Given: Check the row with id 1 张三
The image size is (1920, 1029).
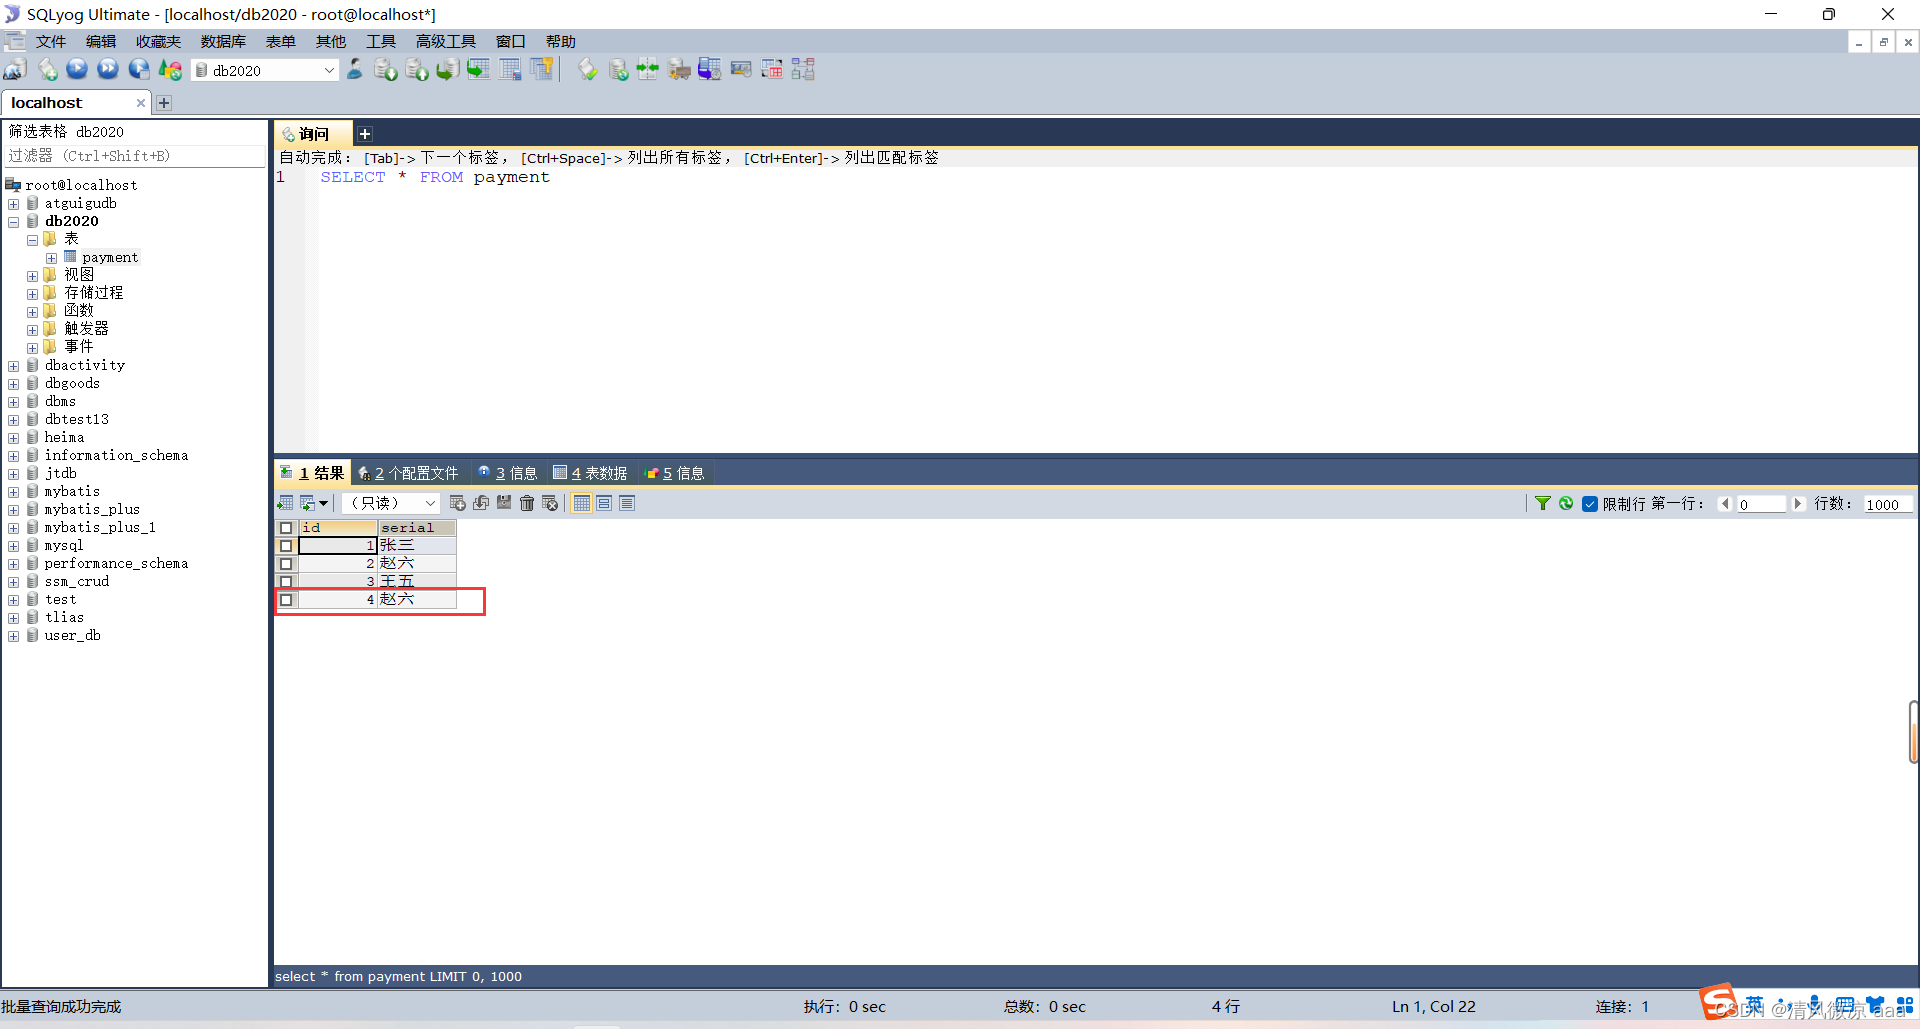Looking at the screenshot, I should 286,546.
